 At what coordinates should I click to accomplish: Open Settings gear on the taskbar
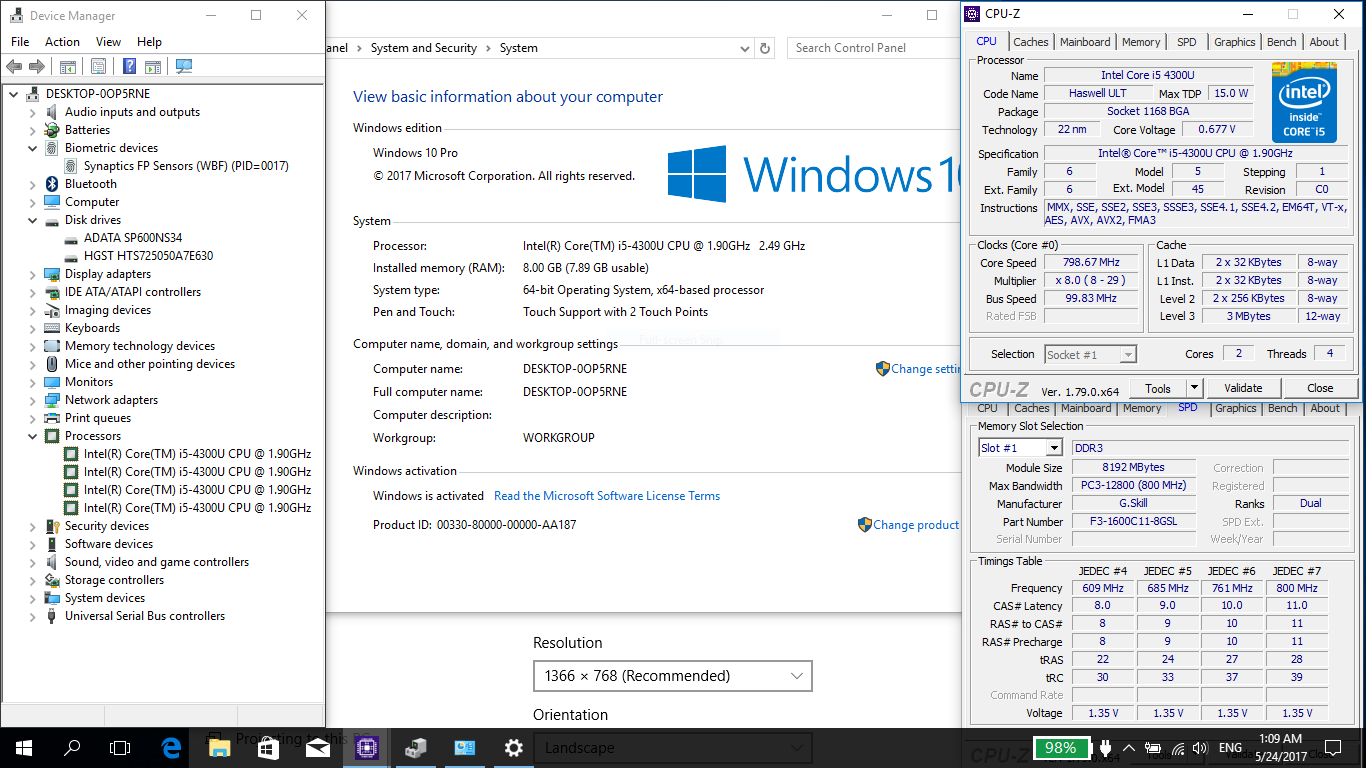(513, 747)
